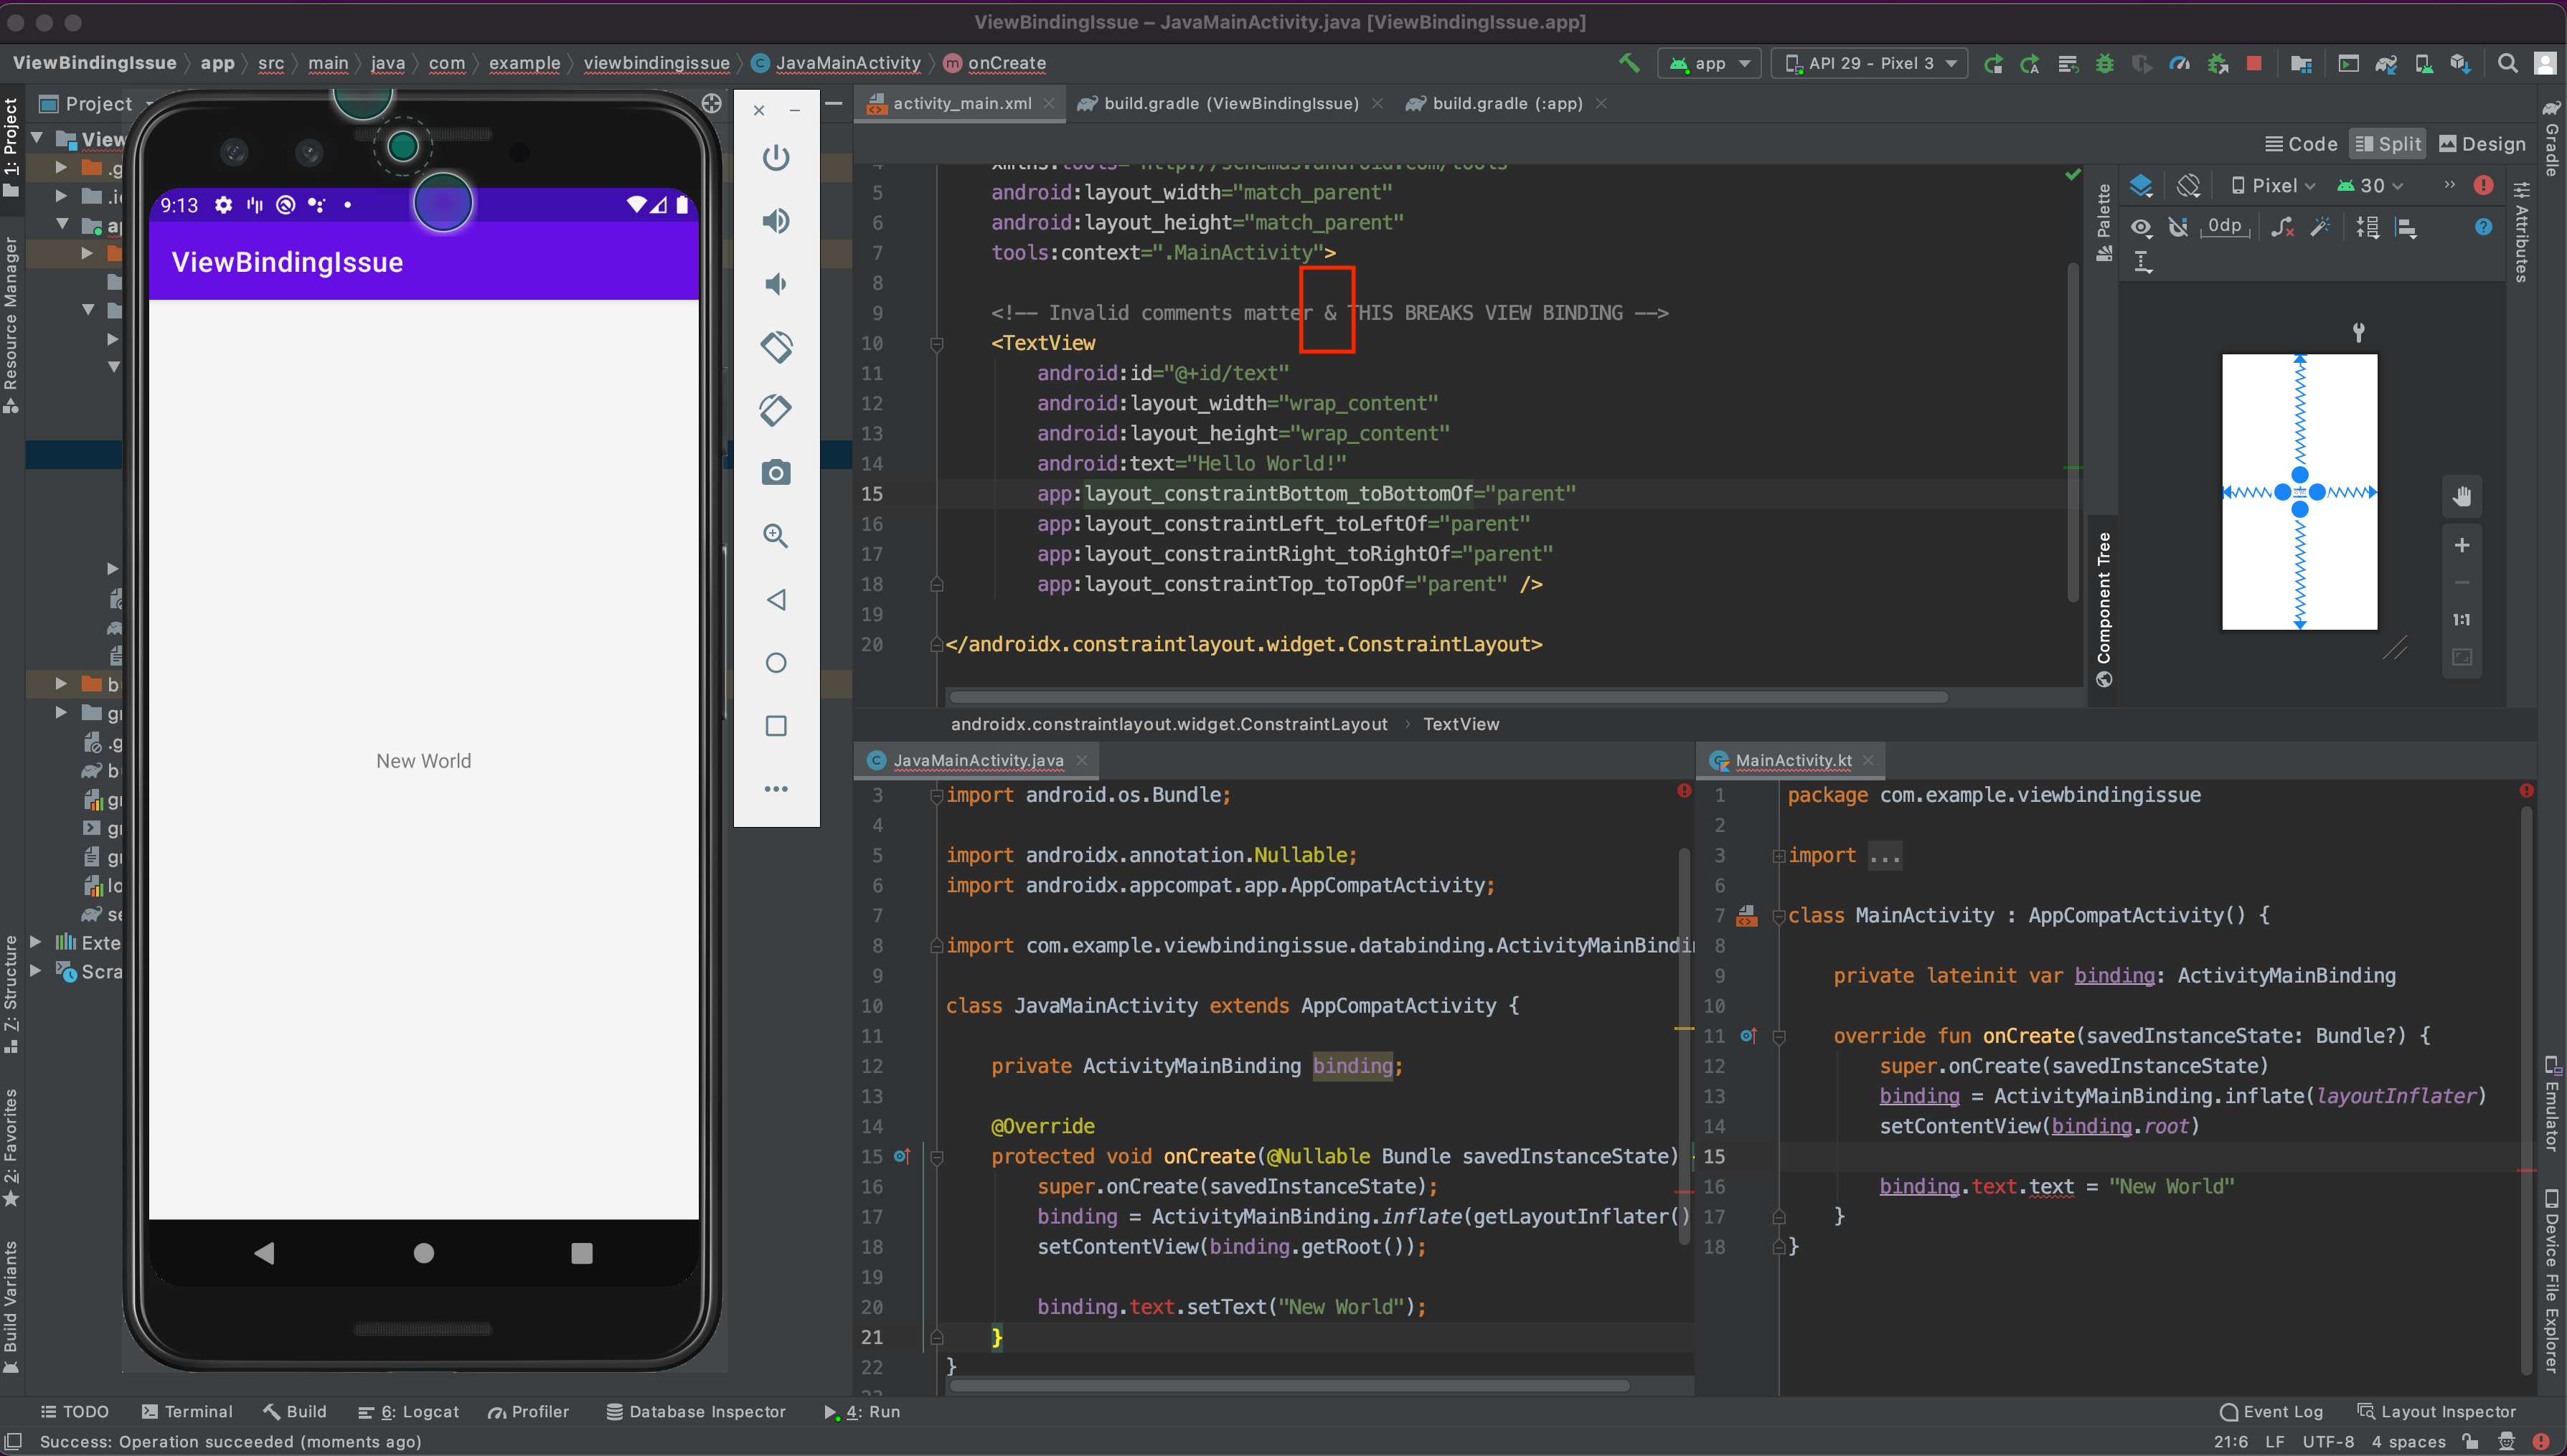Image resolution: width=2567 pixels, height=1456 pixels.
Task: Expand the External Libraries tree node
Action: pyautogui.click(x=36, y=942)
